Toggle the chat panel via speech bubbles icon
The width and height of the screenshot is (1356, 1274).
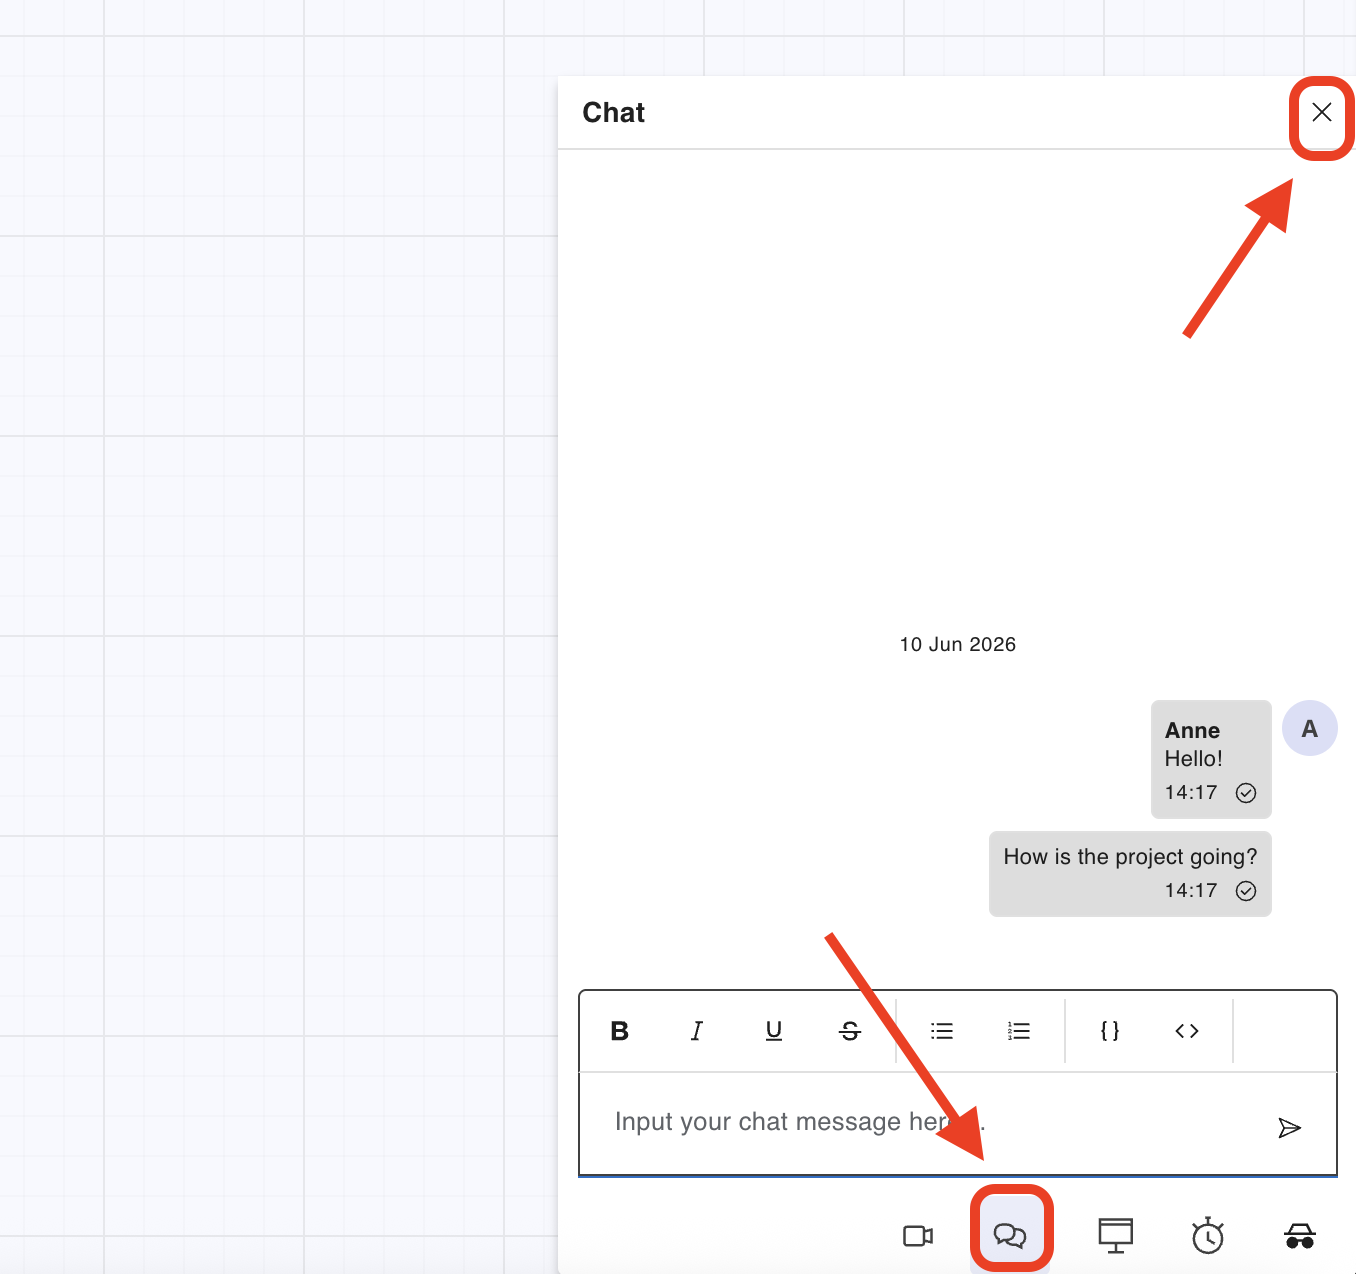[x=1010, y=1236]
